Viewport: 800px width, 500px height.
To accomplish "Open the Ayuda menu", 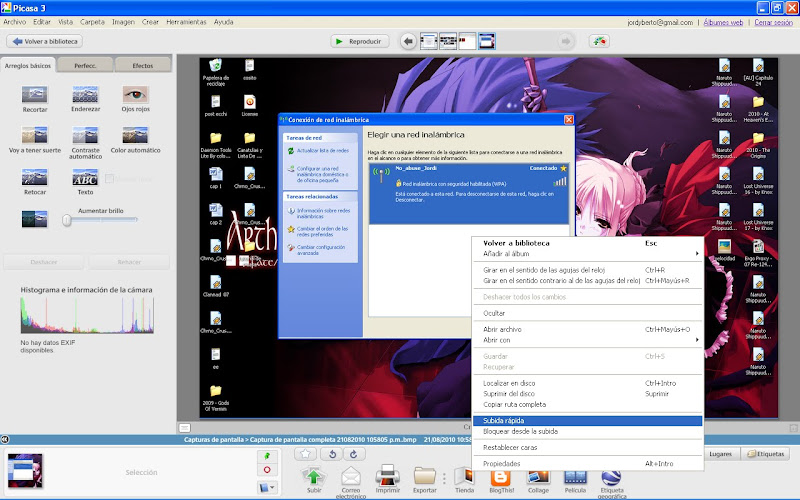I will 223,22.
